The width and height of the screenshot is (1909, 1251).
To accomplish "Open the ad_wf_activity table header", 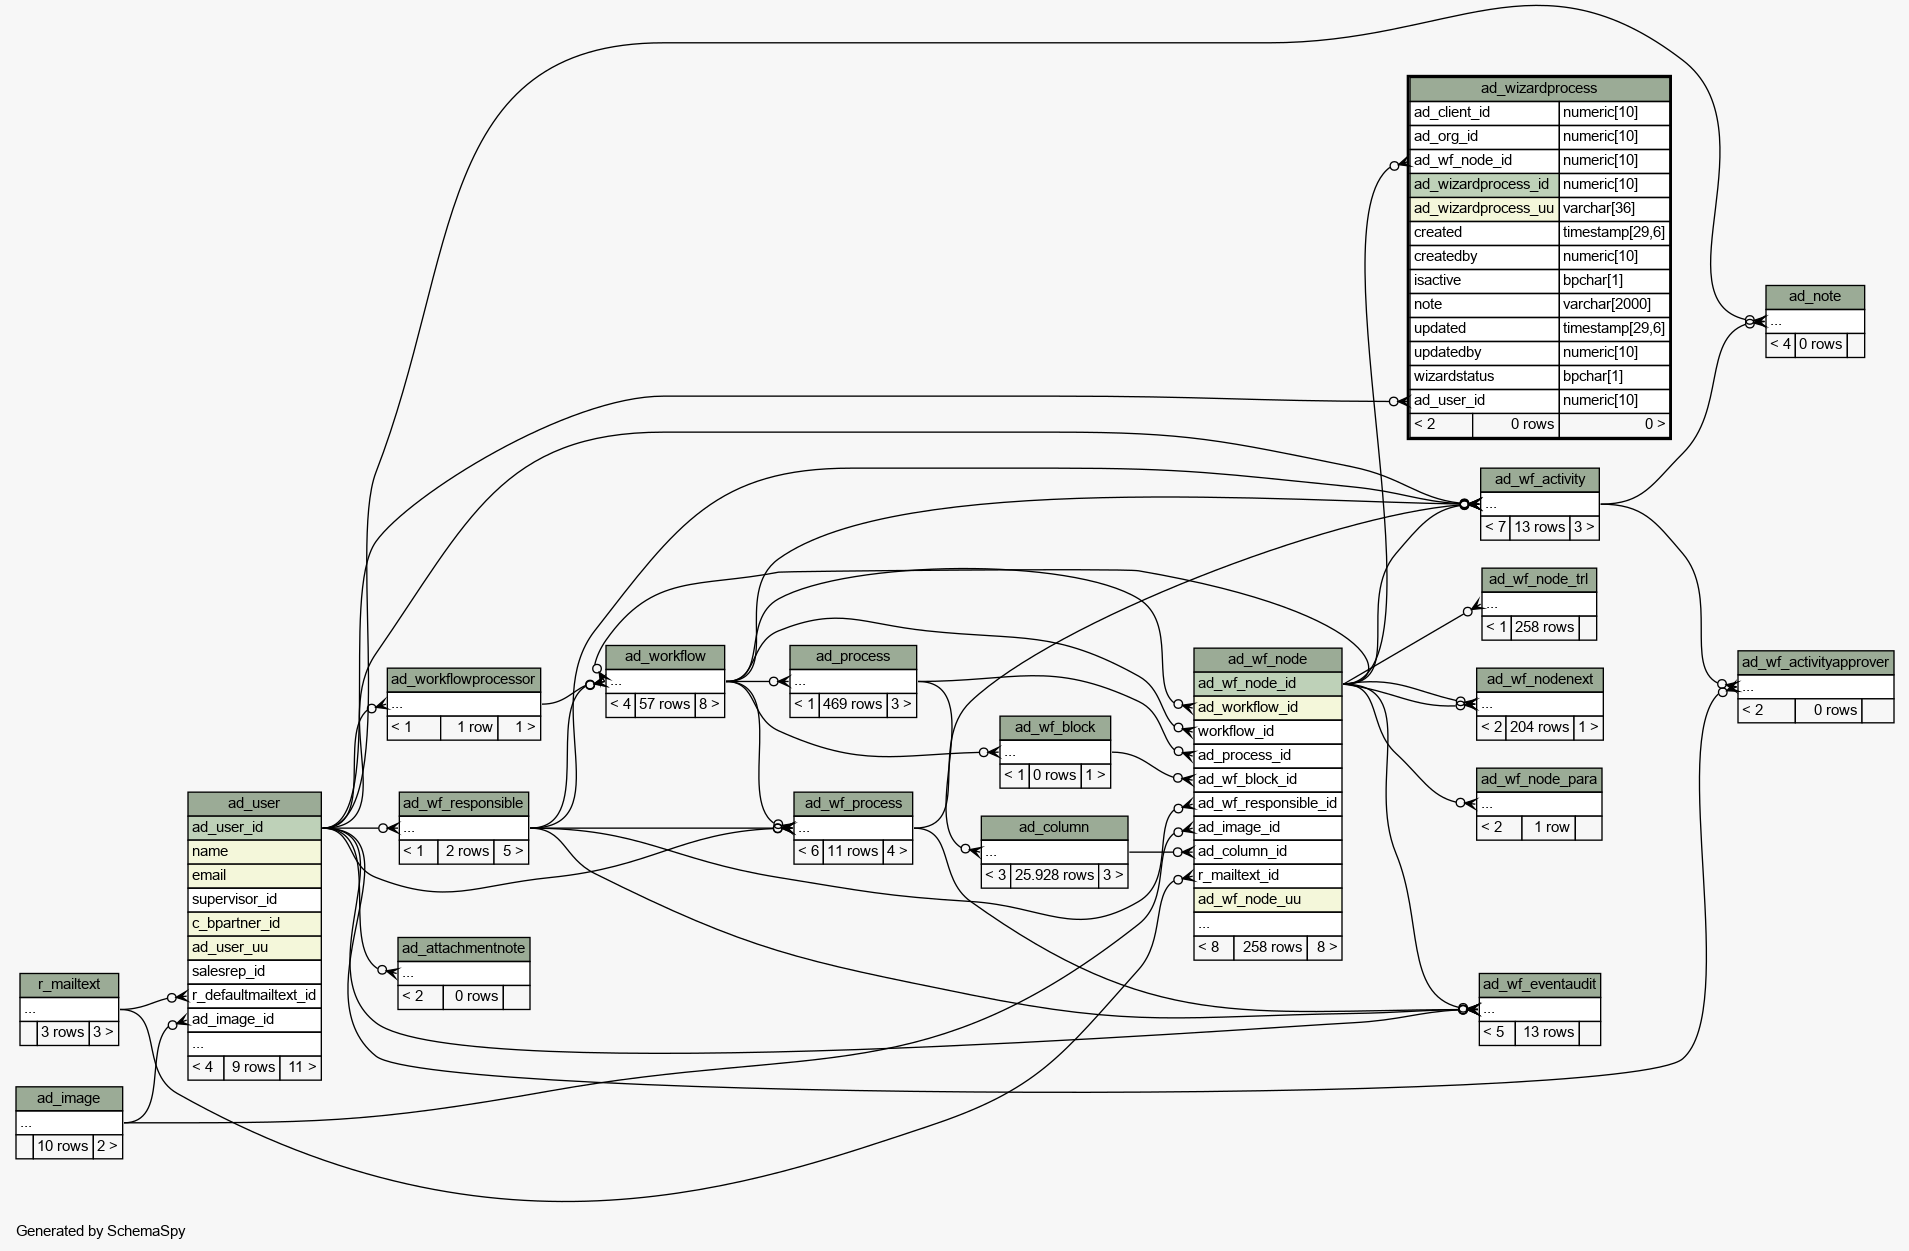I will (1539, 480).
